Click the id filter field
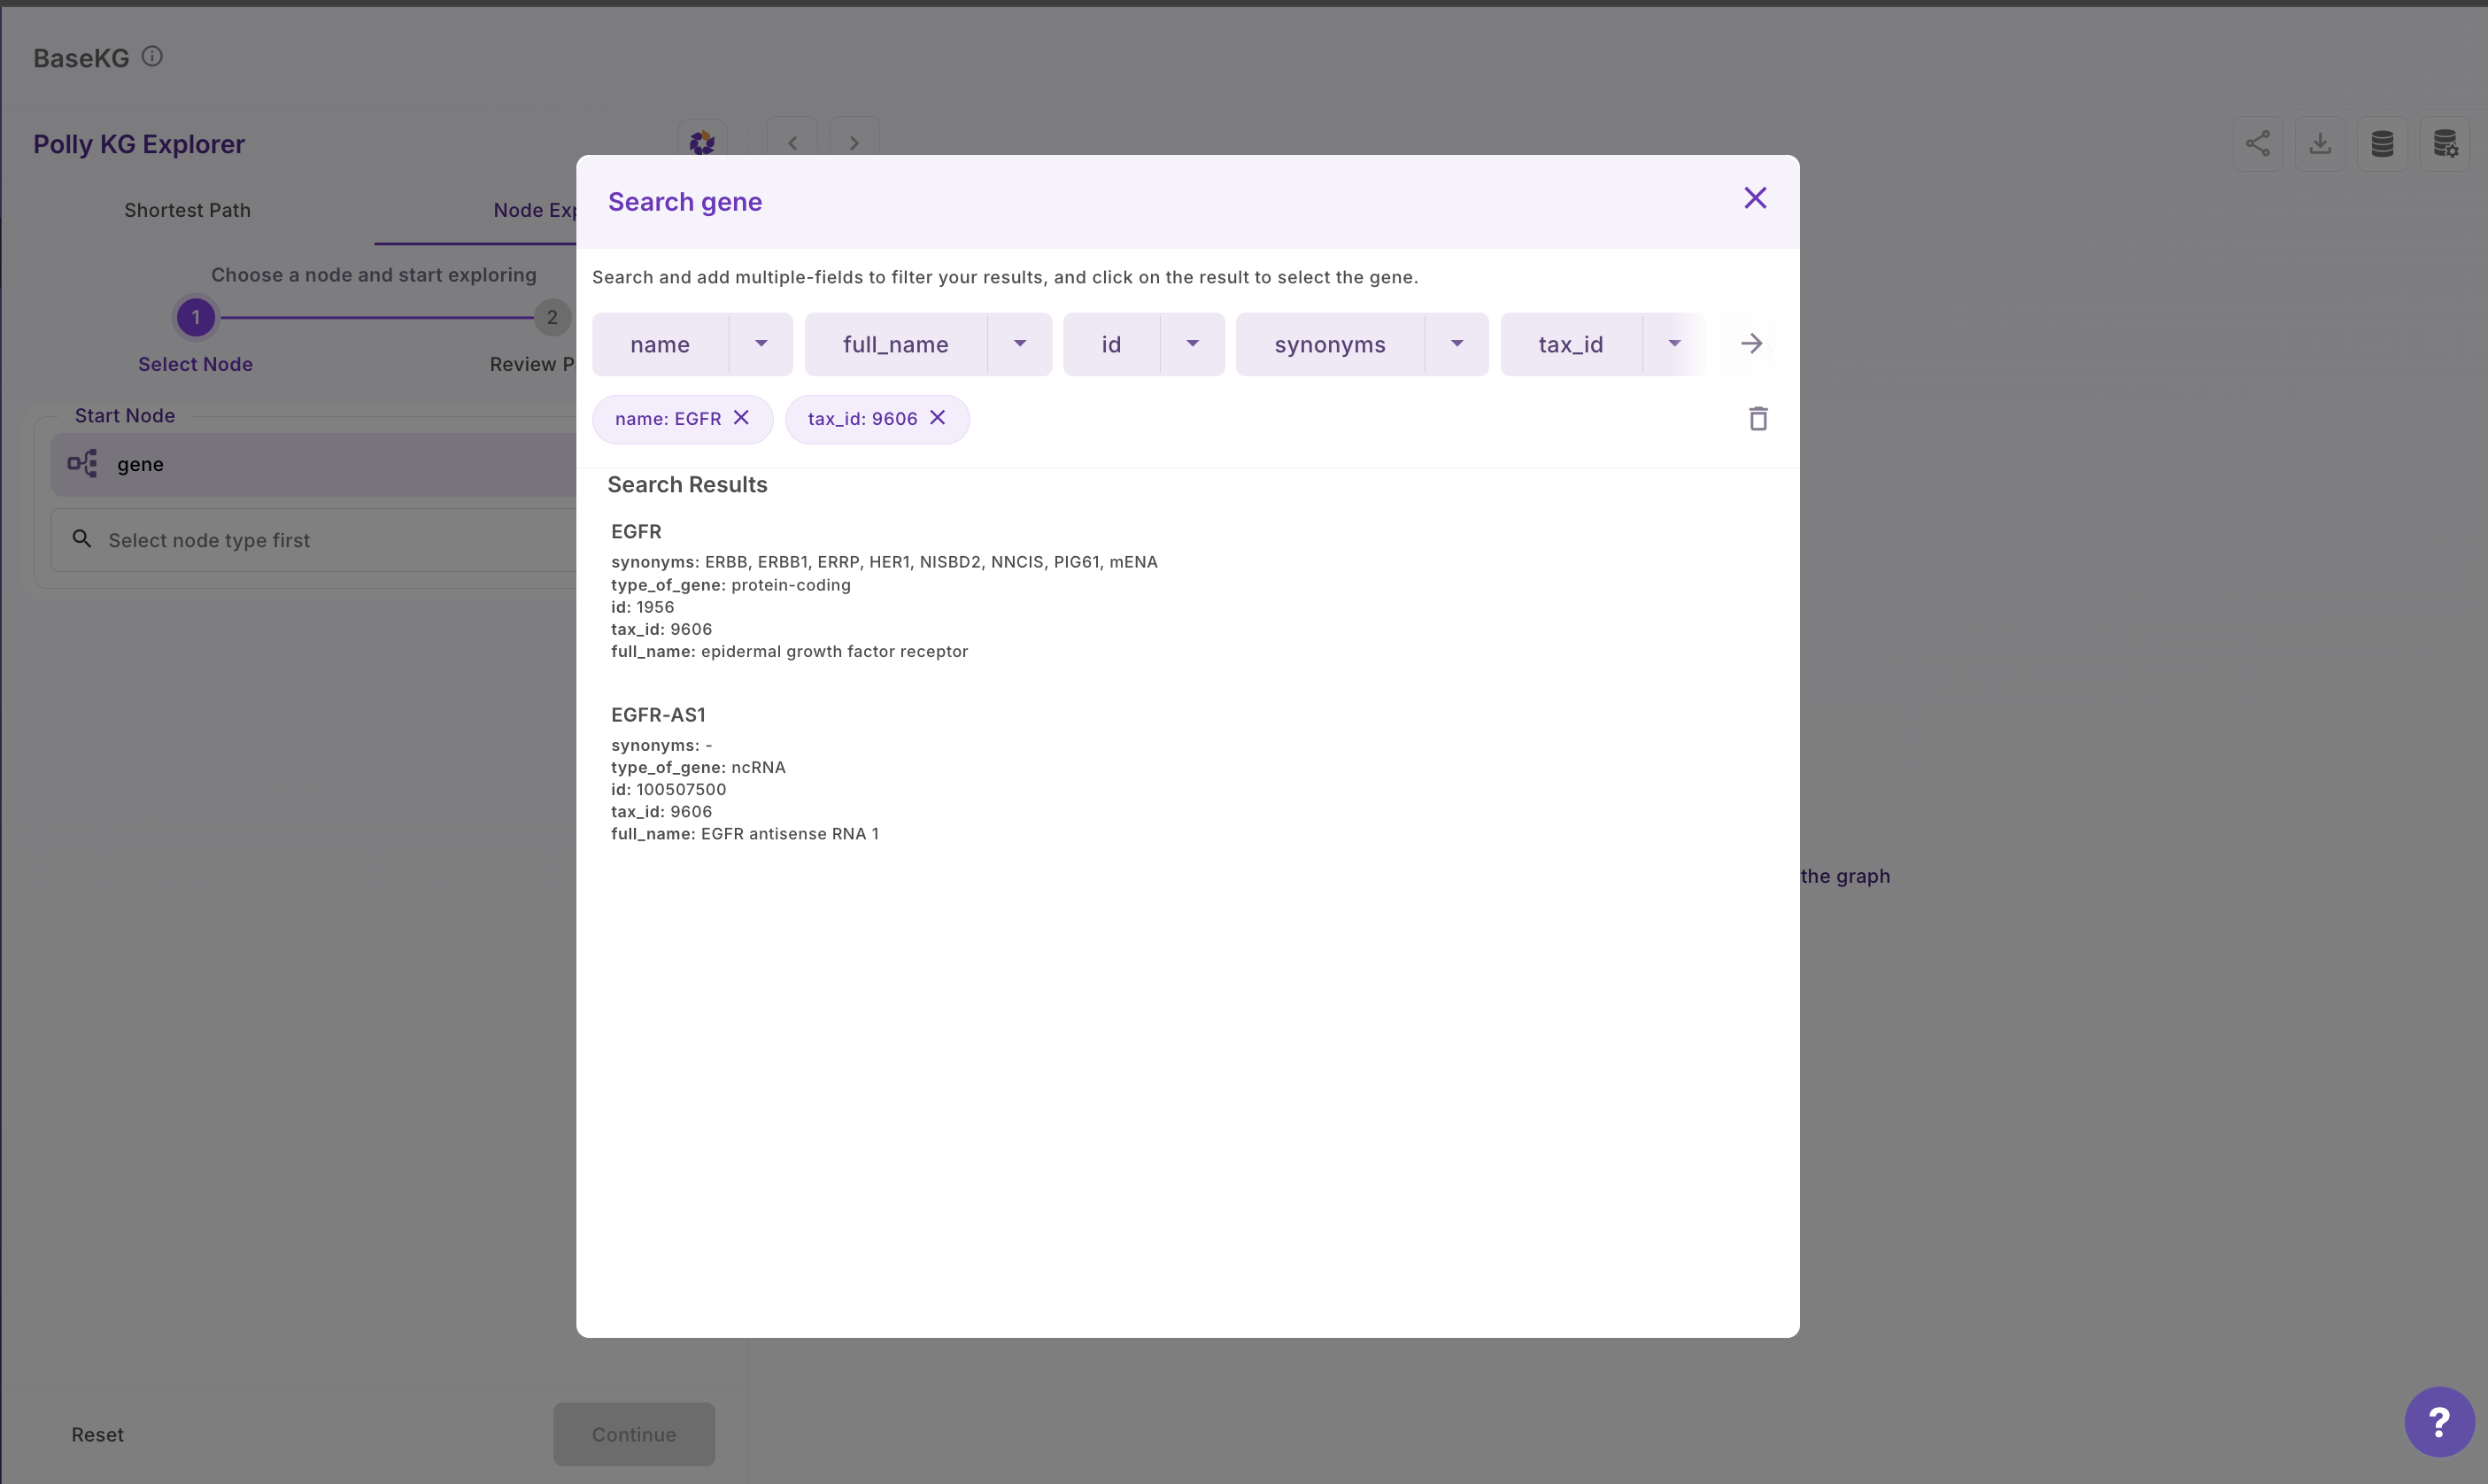The image size is (2488, 1484). pos(1111,344)
